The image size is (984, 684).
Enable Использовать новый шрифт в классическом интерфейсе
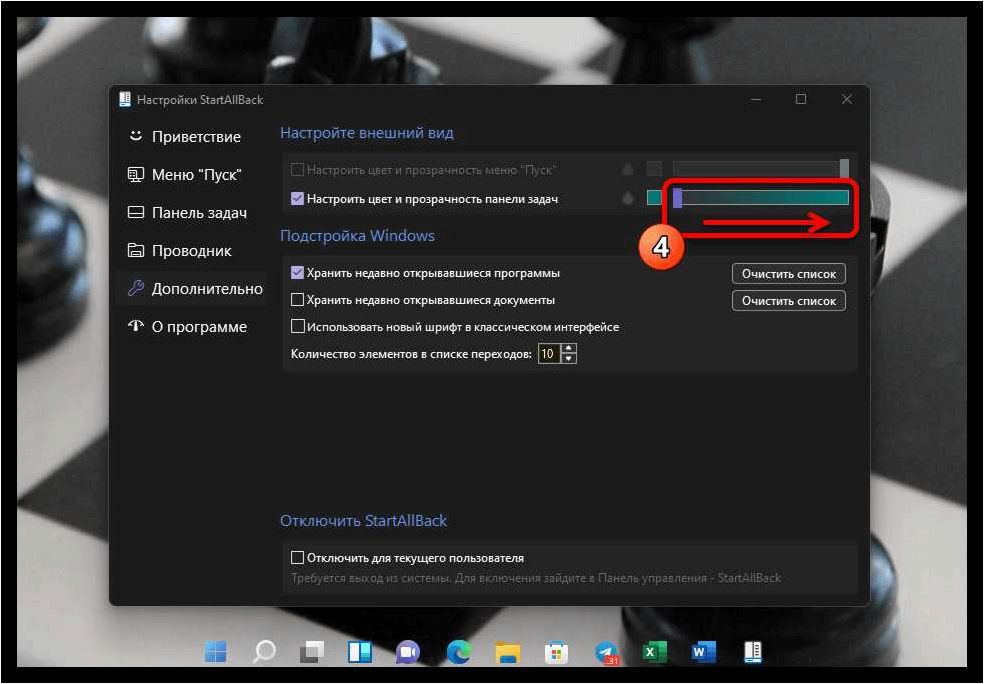[x=297, y=327]
